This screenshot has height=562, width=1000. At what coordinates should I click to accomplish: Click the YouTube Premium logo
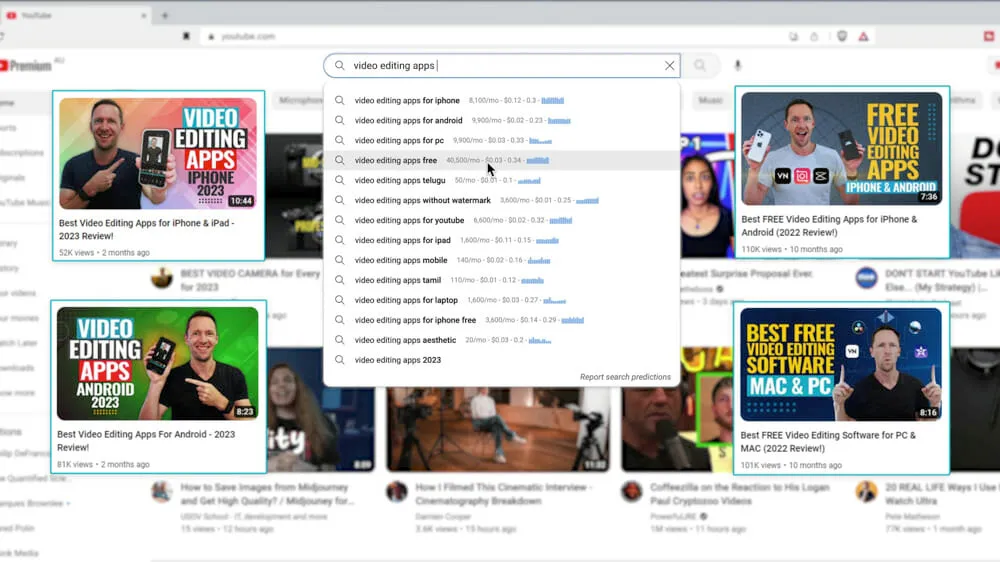click(26, 66)
